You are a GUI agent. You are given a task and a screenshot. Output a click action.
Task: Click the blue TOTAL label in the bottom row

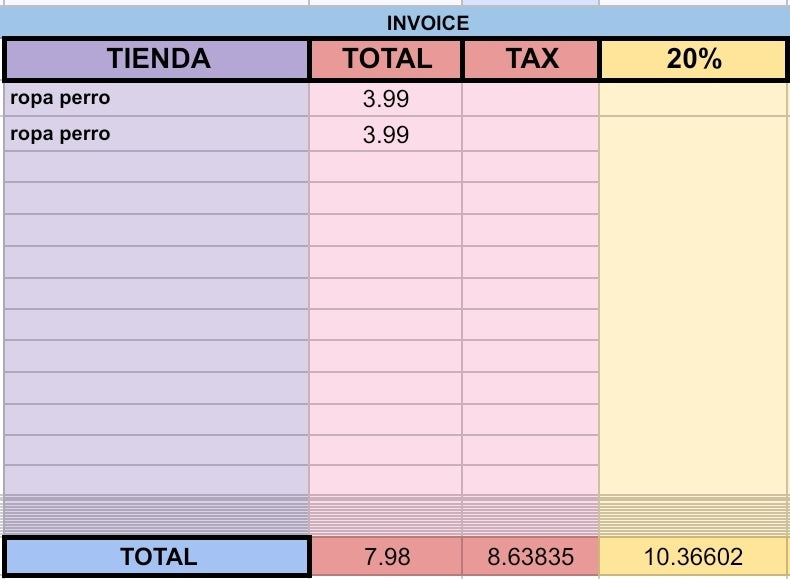point(158,557)
